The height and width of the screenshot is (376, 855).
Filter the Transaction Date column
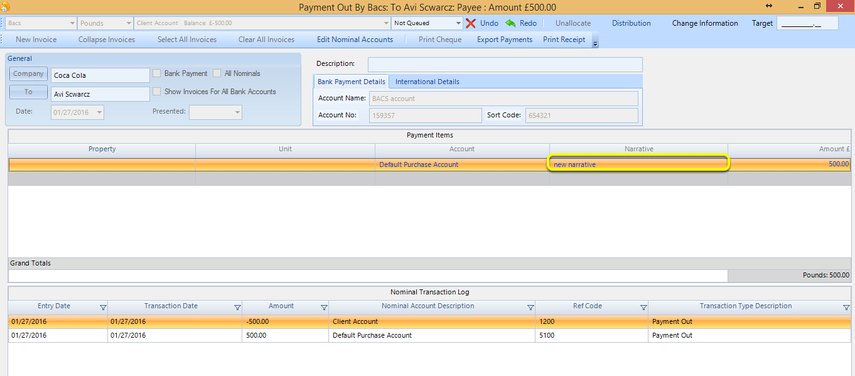point(237,307)
